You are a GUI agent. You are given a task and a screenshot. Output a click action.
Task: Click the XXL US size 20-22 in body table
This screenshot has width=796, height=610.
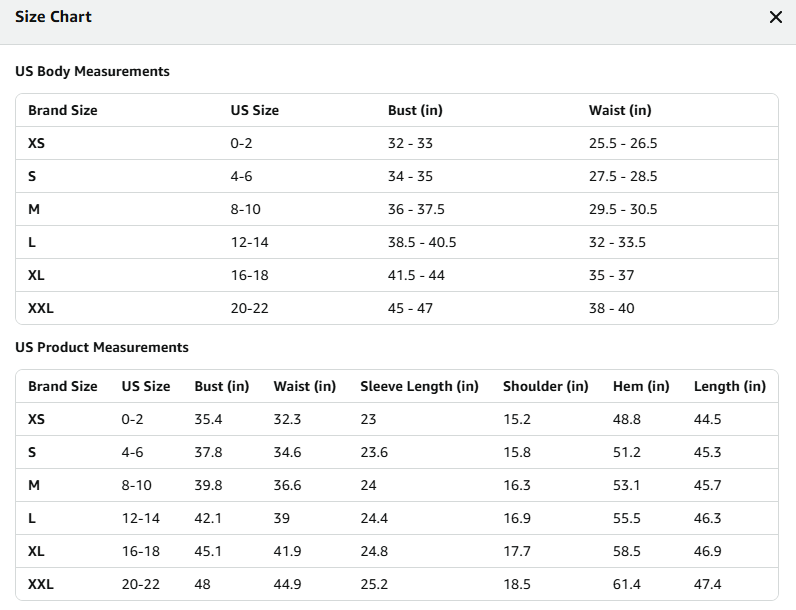pos(249,308)
